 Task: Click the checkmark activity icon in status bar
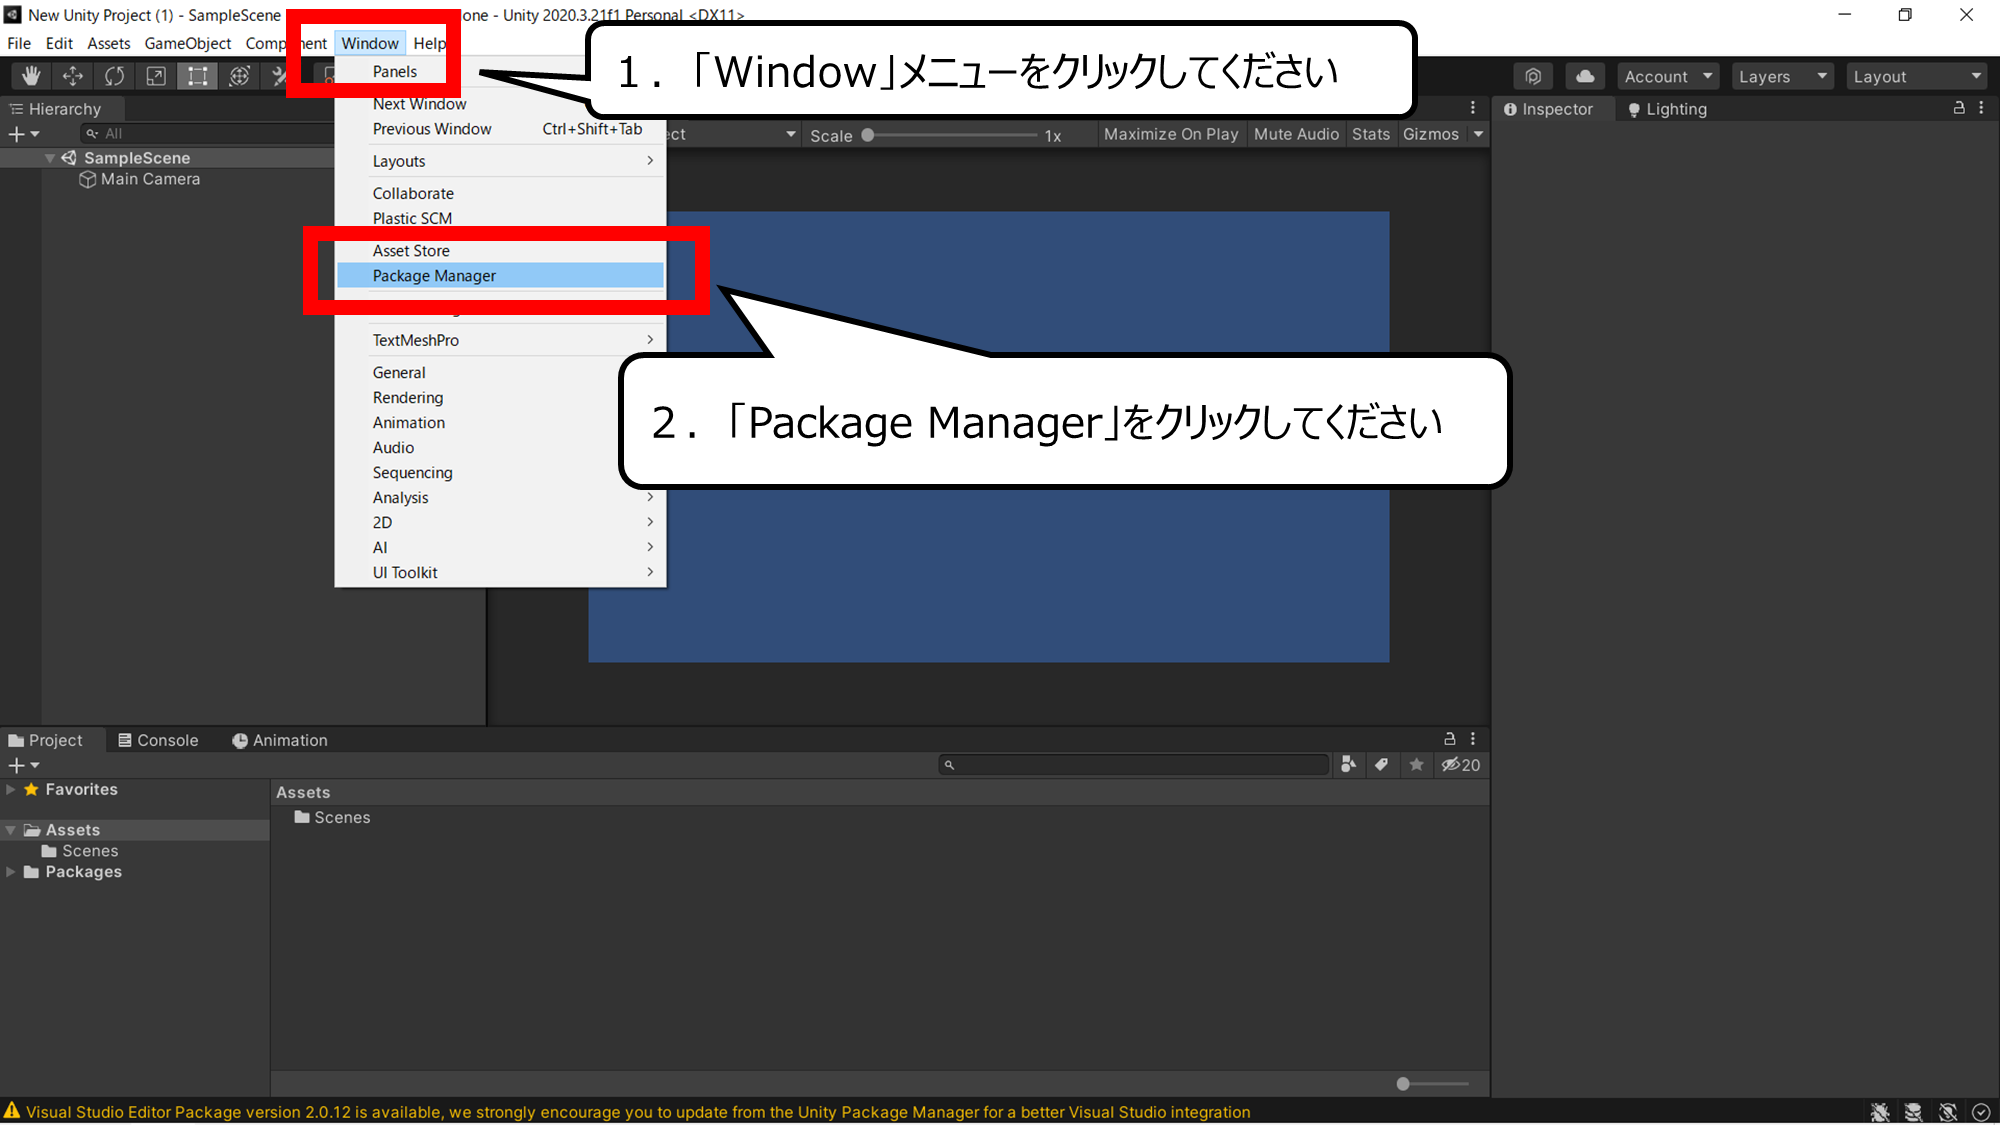1981,1112
